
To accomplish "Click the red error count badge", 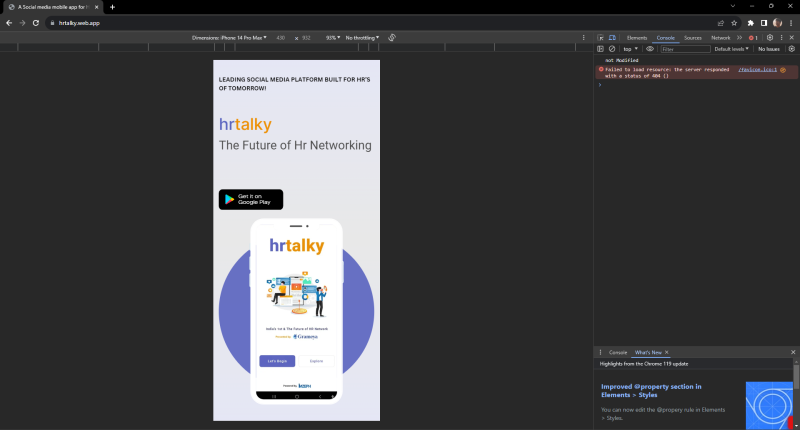I will [x=753, y=38].
